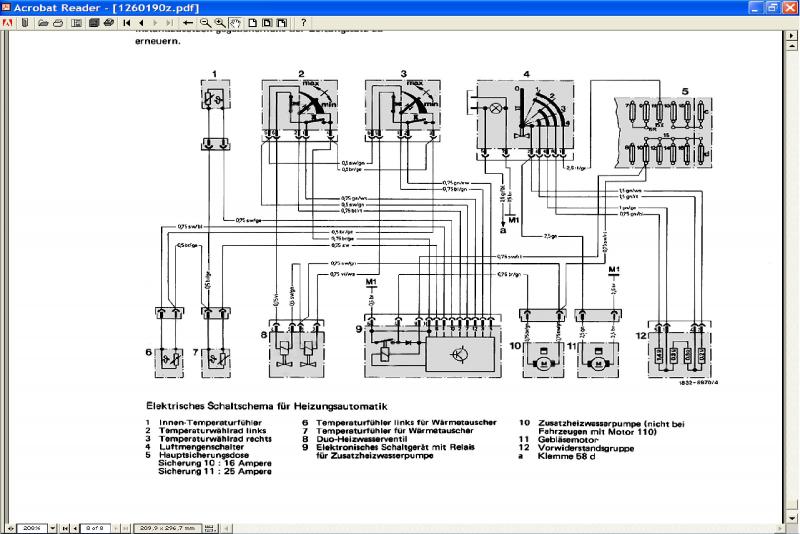800x534 pixels.
Task: Show the navigation pane icon
Action: click(x=77, y=23)
